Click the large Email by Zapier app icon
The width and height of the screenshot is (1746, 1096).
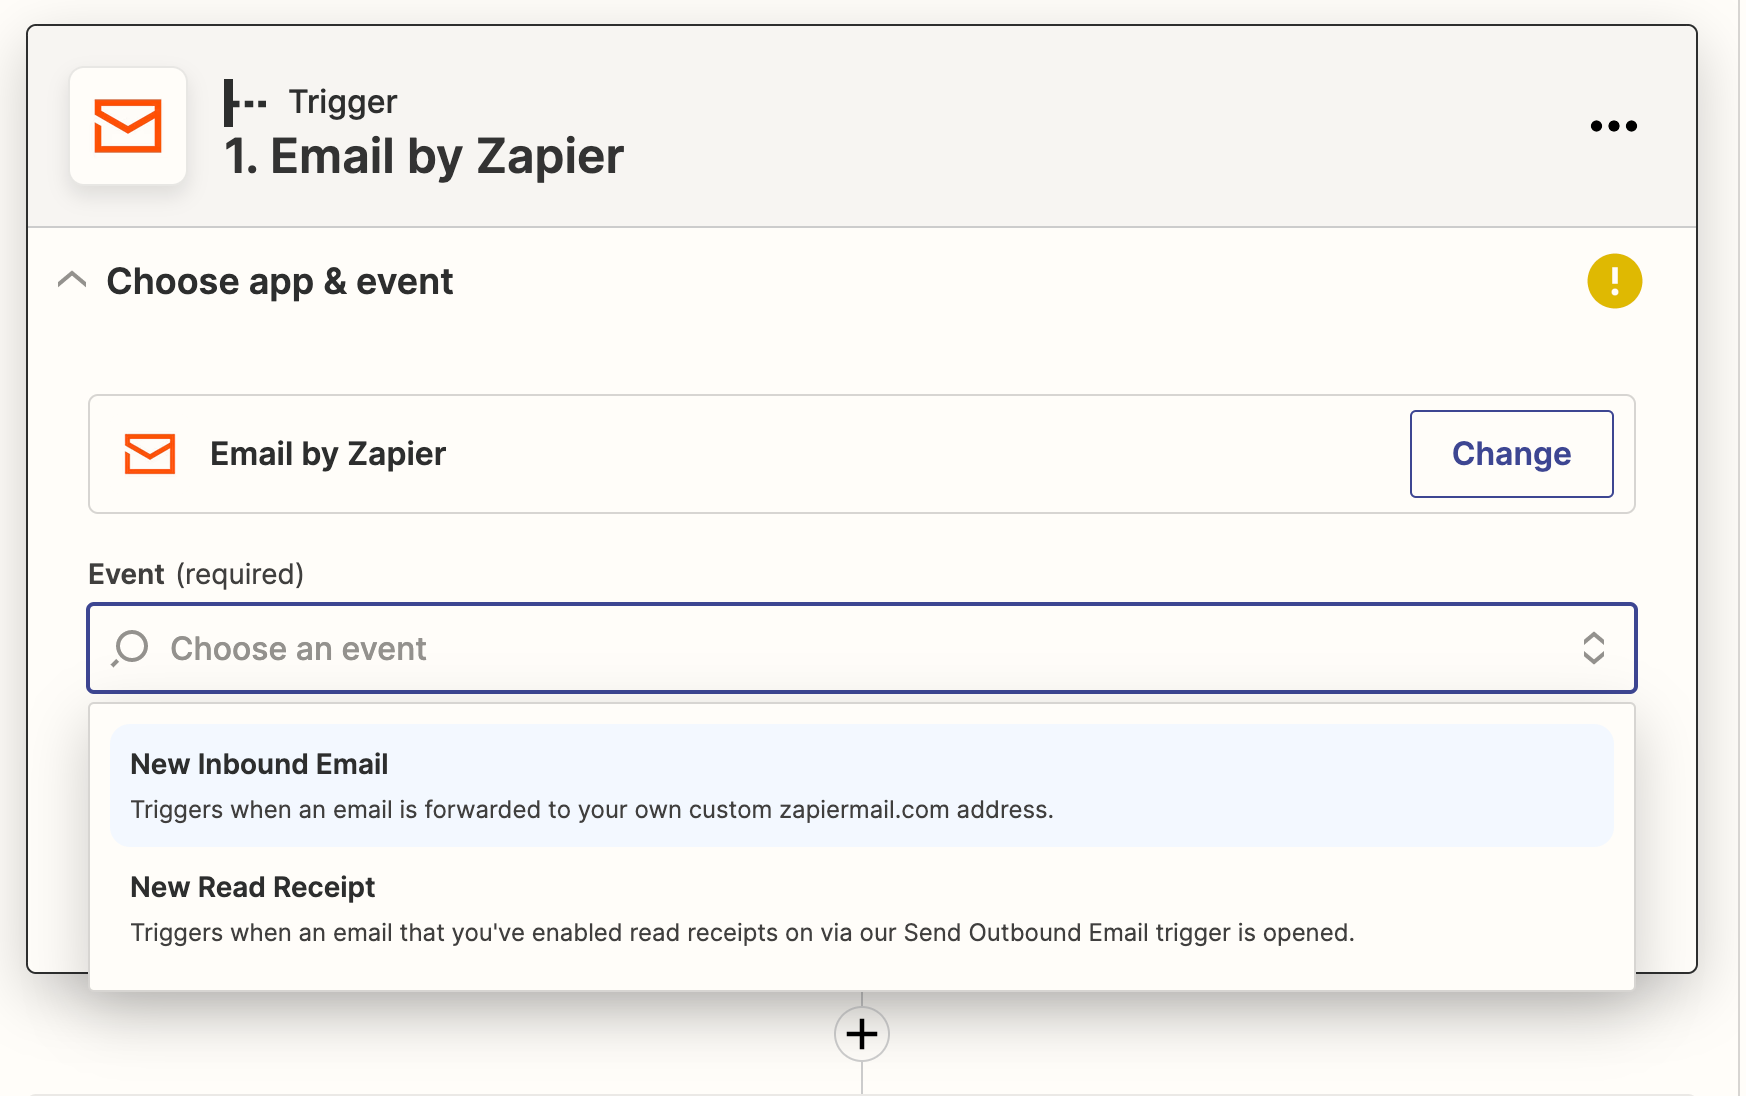coord(128,126)
